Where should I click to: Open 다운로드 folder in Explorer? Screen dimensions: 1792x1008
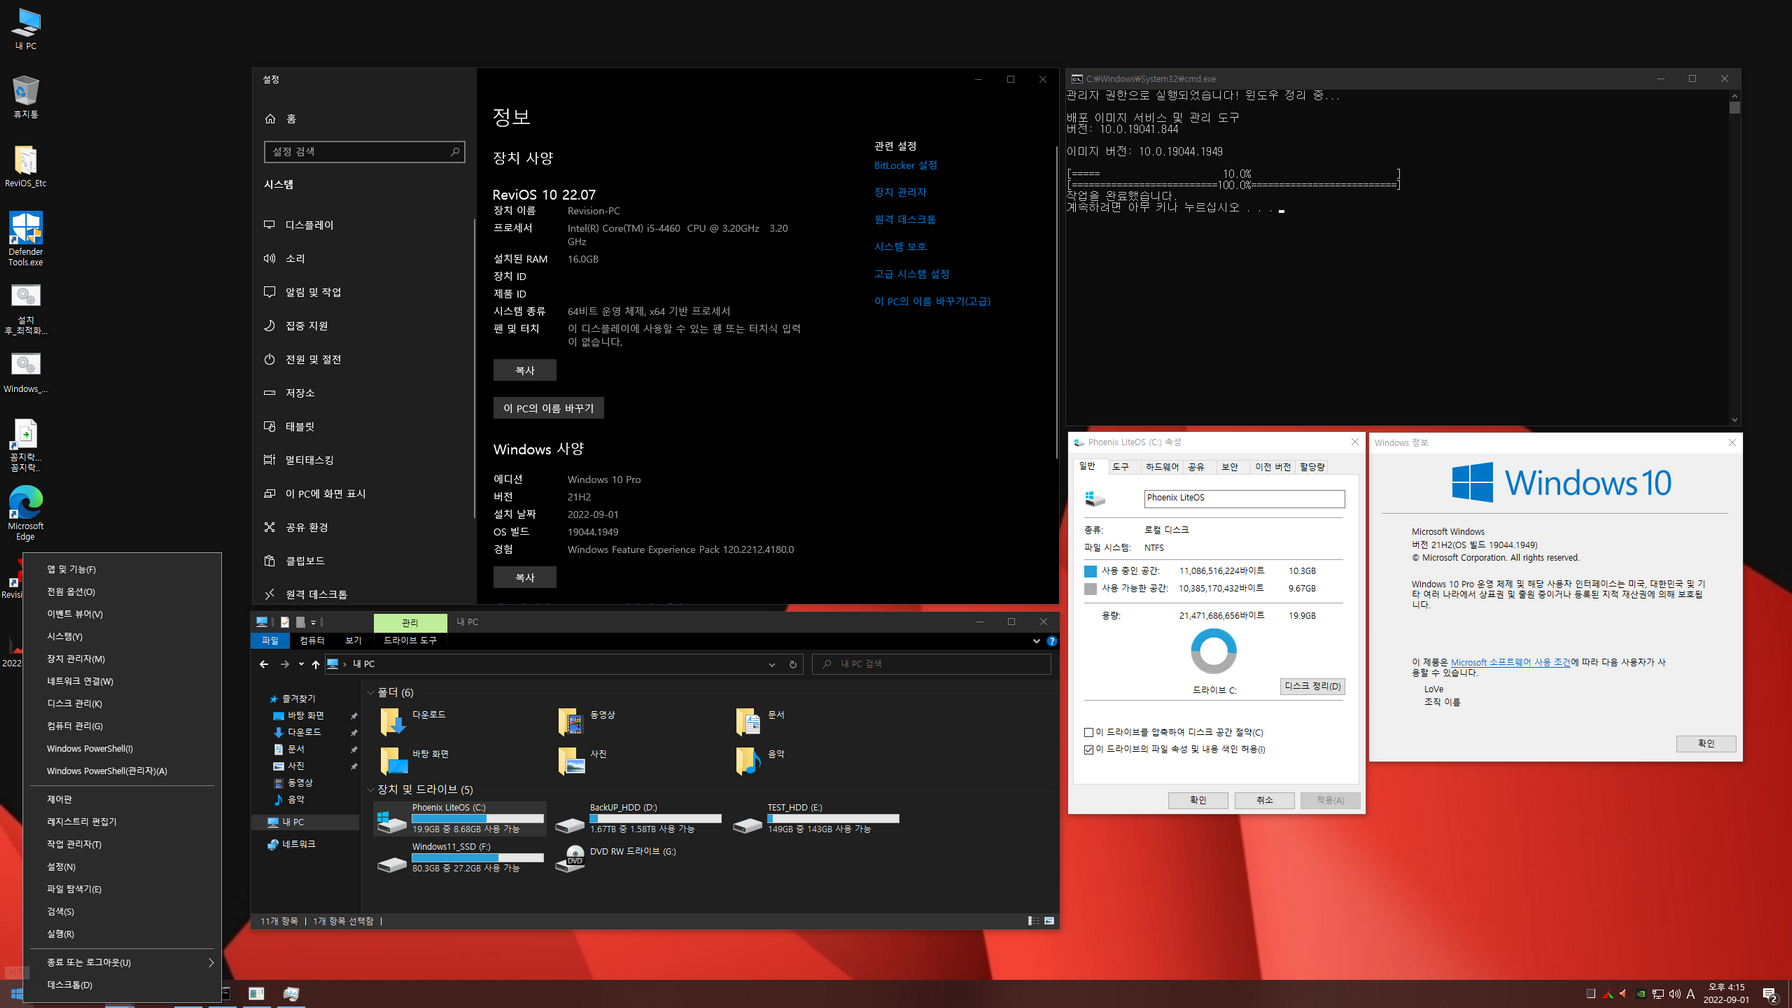coord(415,720)
